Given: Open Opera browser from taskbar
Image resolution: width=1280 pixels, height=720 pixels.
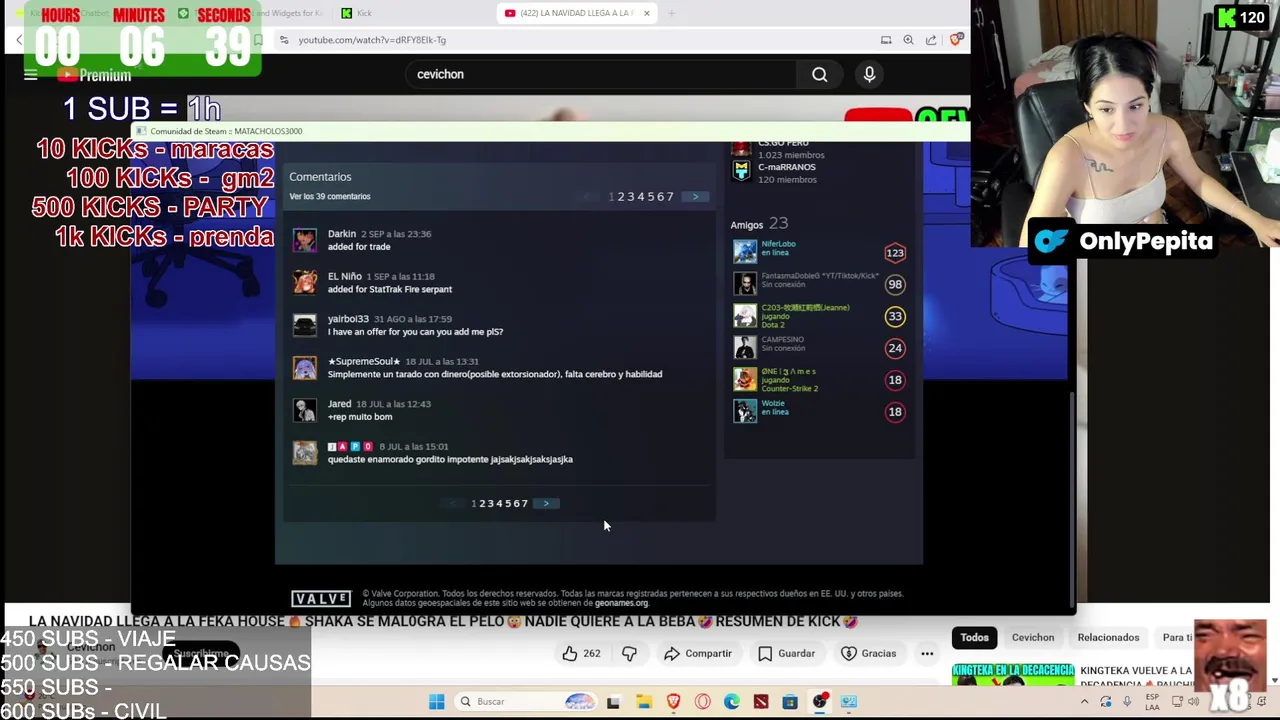Looking at the screenshot, I should [702, 701].
